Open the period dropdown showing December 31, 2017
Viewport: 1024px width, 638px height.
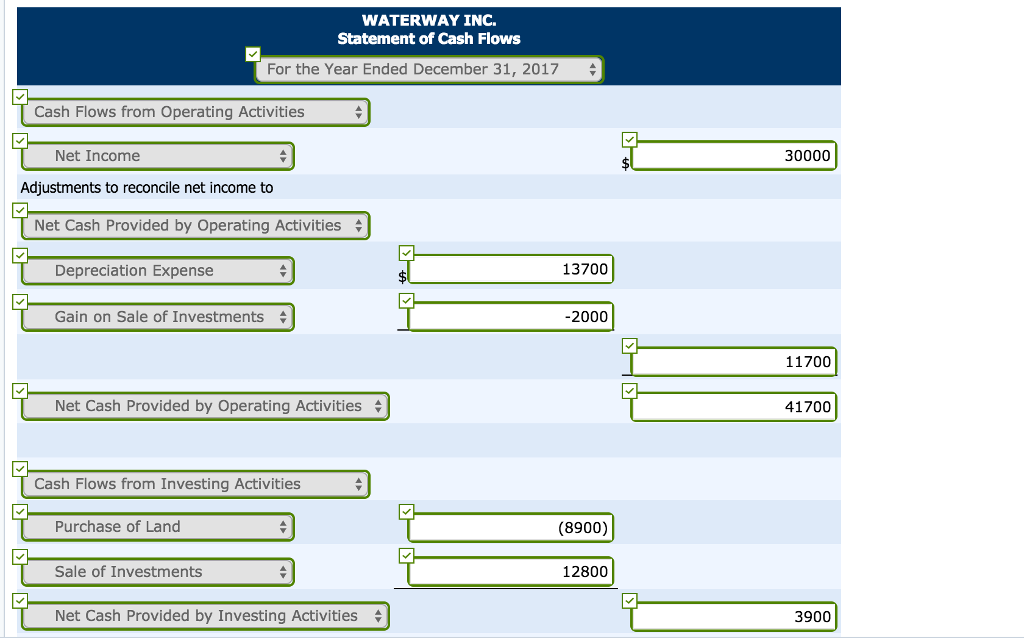pyautogui.click(x=429, y=69)
